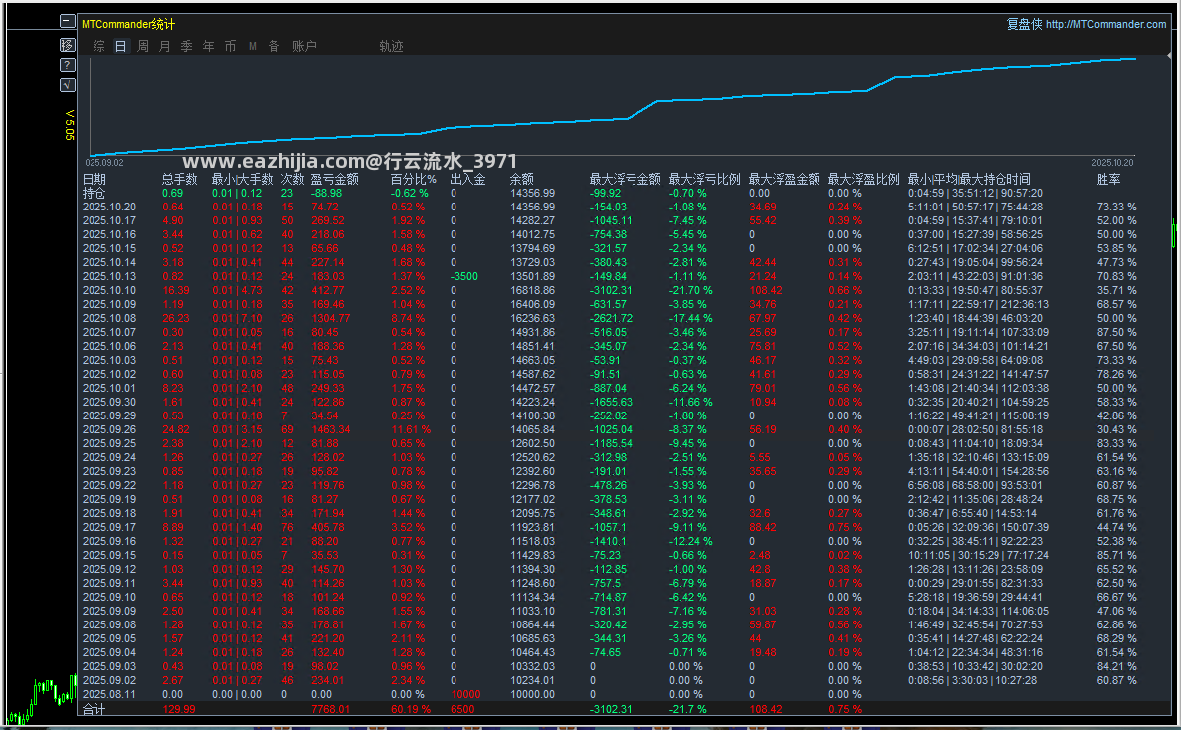Click the 次数 column header
This screenshot has width=1181, height=730.
pyautogui.click(x=292, y=179)
